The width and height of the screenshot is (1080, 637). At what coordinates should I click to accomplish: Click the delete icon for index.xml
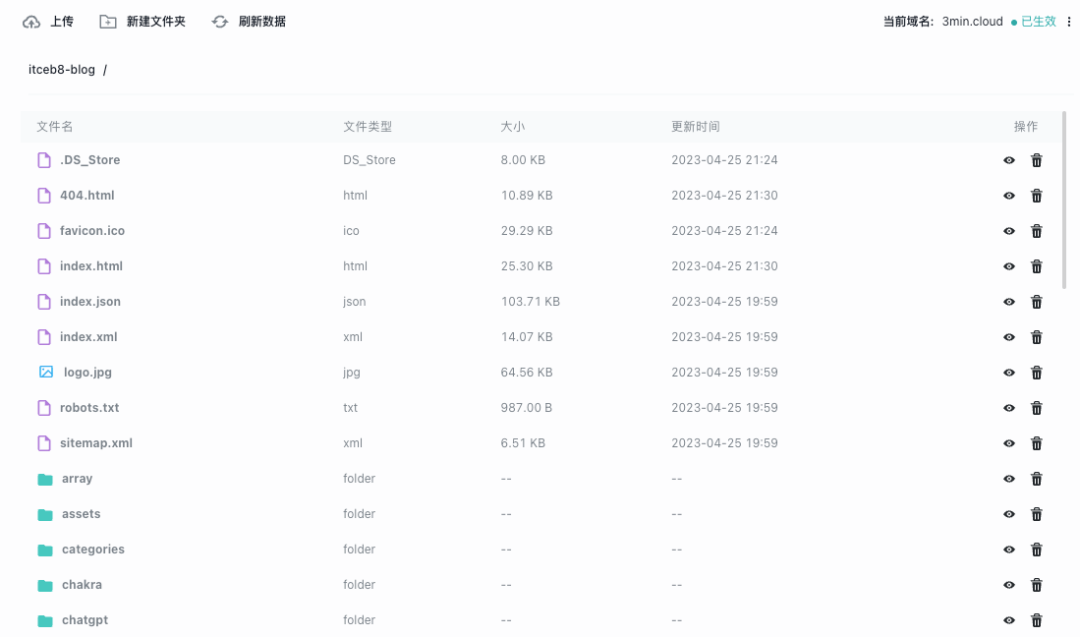click(1036, 336)
